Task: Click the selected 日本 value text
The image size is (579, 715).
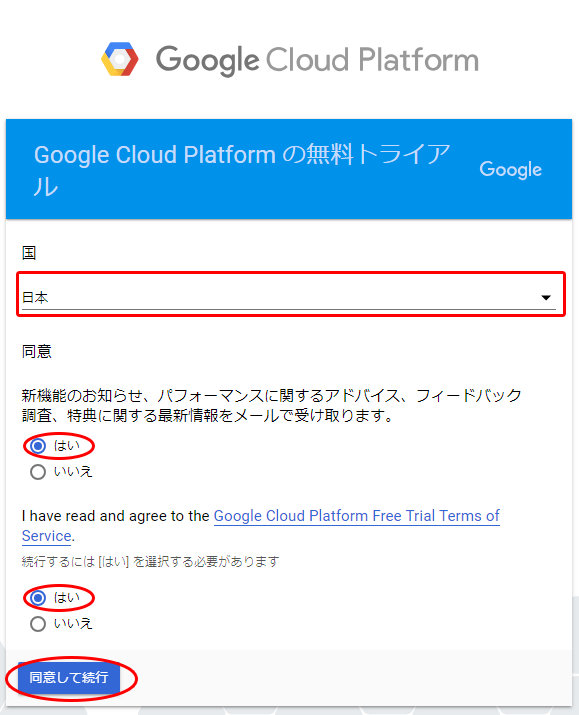Action: 35,297
